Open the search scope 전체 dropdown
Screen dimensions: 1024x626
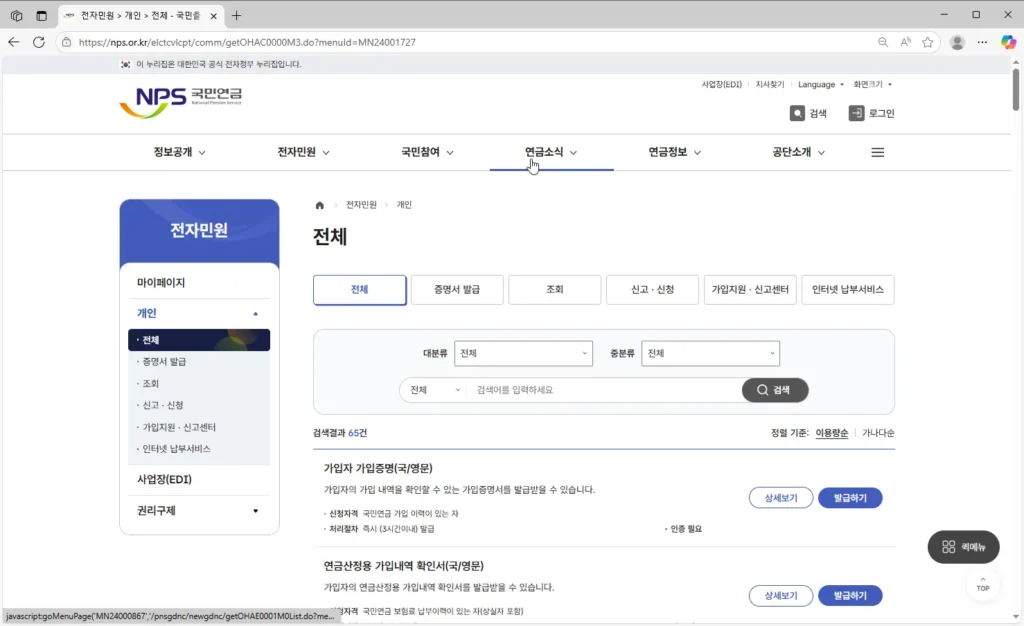(x=434, y=390)
